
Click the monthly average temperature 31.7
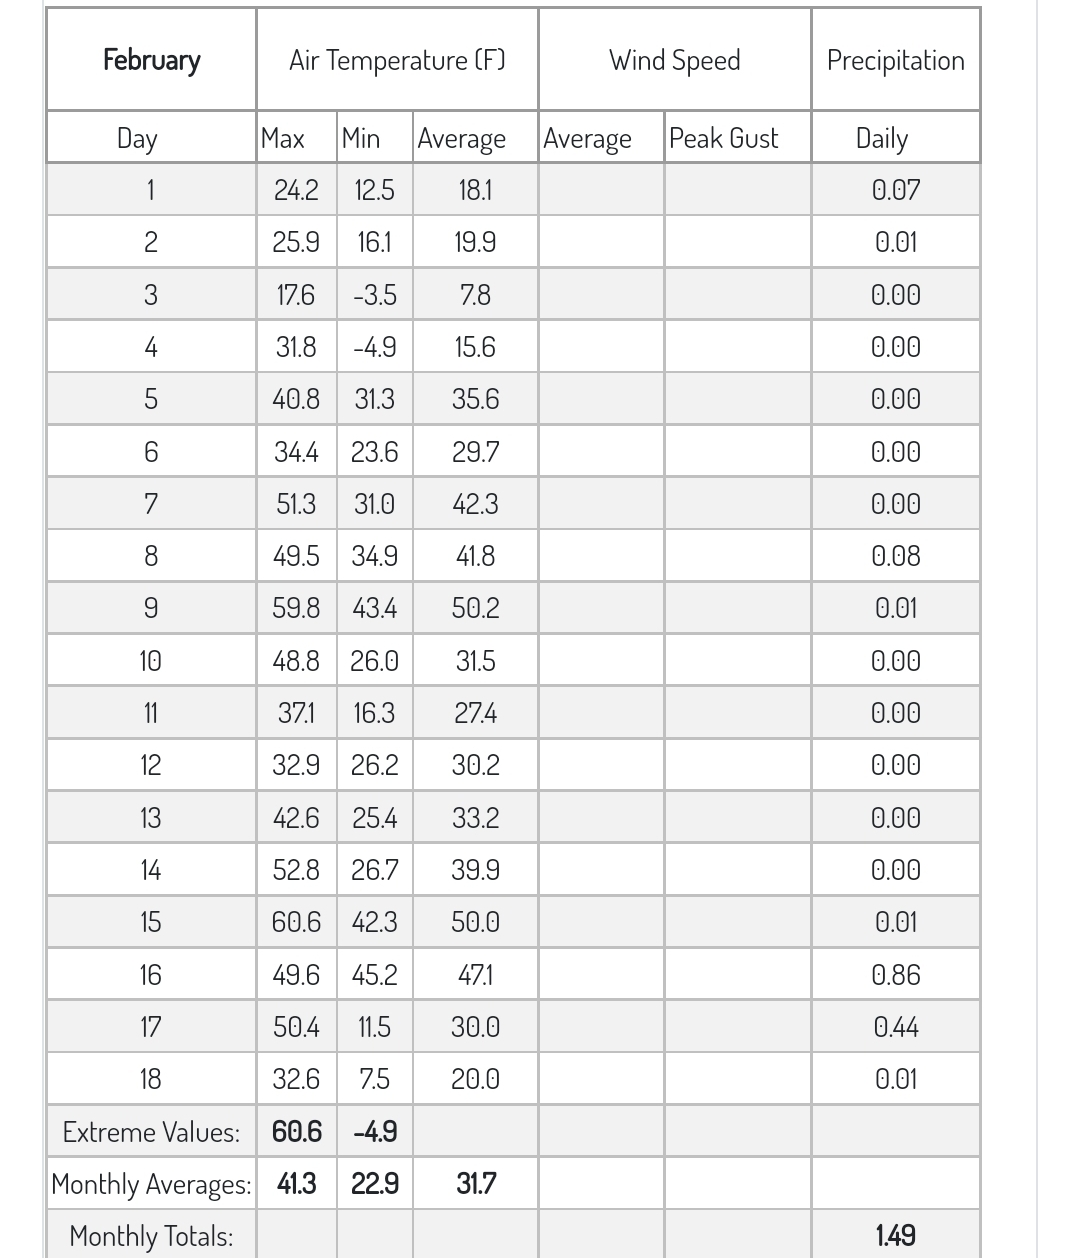point(475,1184)
